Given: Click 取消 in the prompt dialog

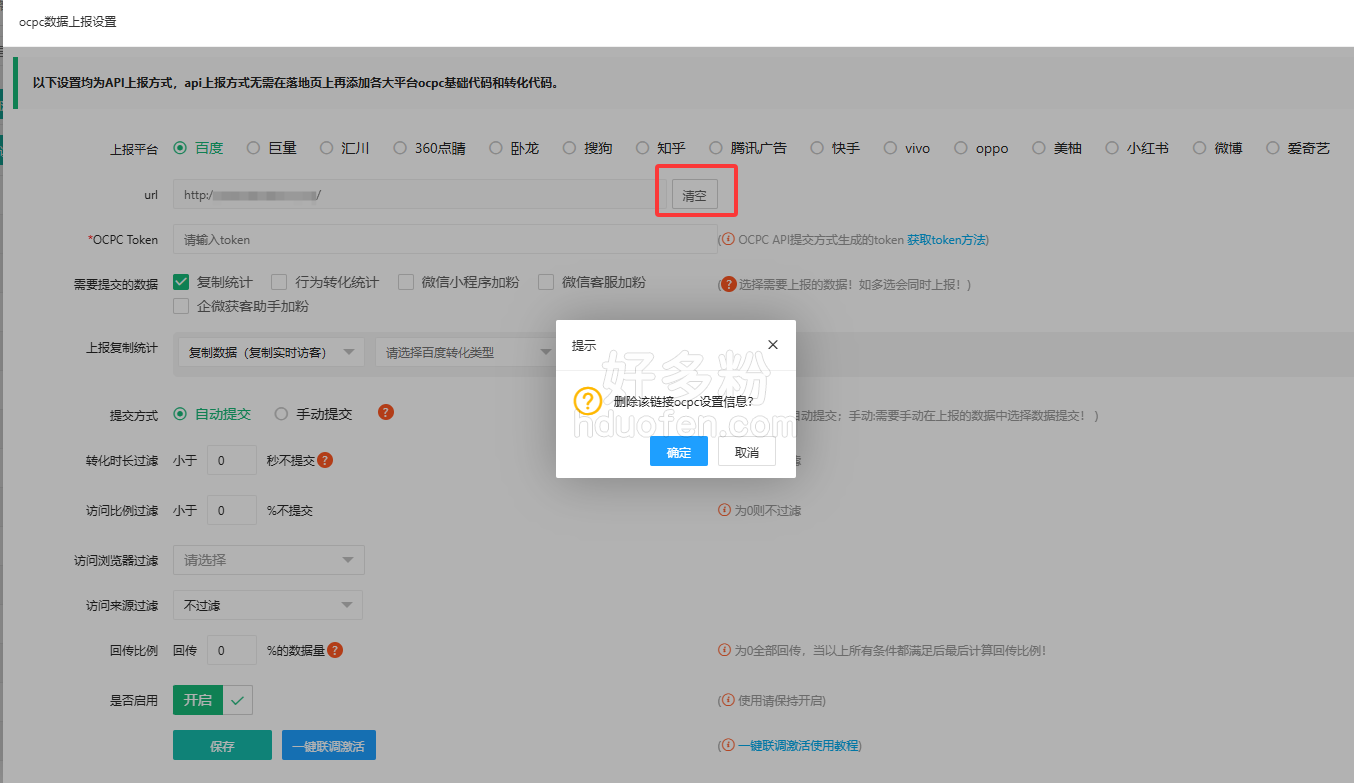Looking at the screenshot, I should [x=746, y=452].
